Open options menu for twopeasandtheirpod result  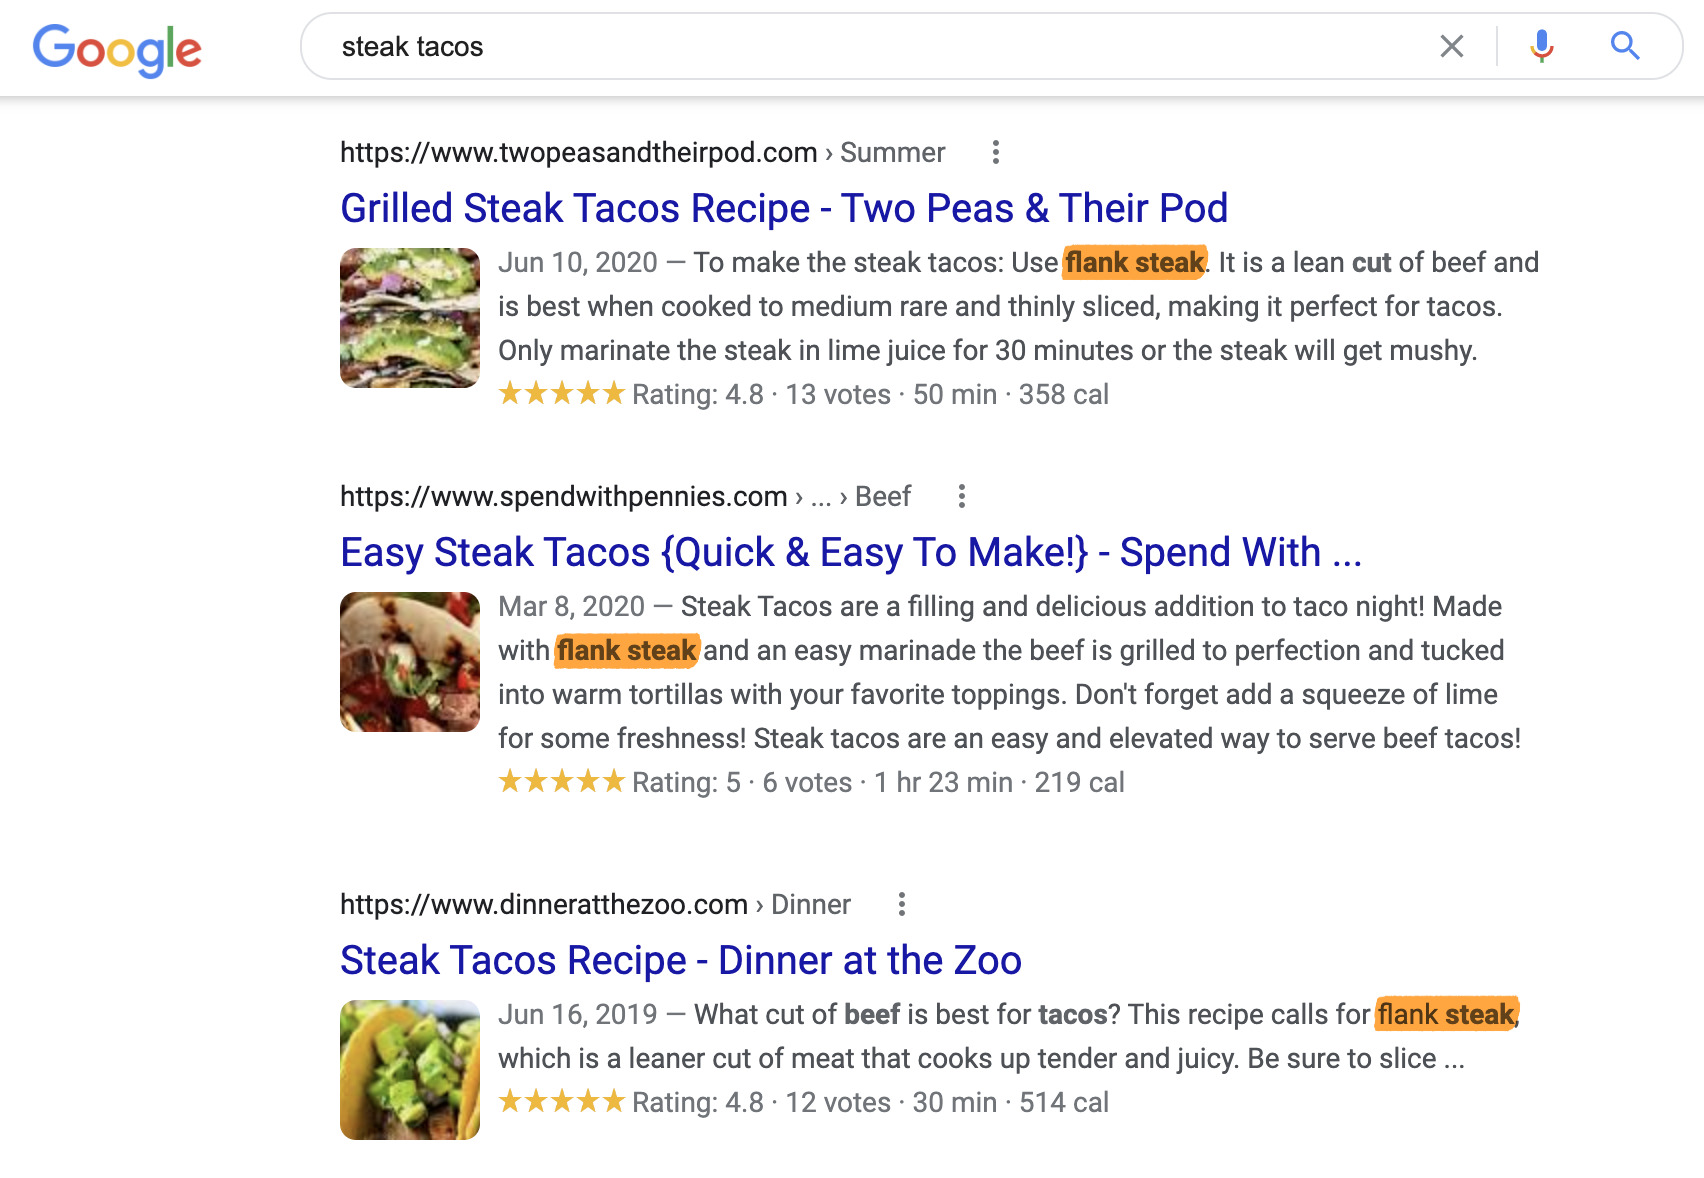(995, 152)
